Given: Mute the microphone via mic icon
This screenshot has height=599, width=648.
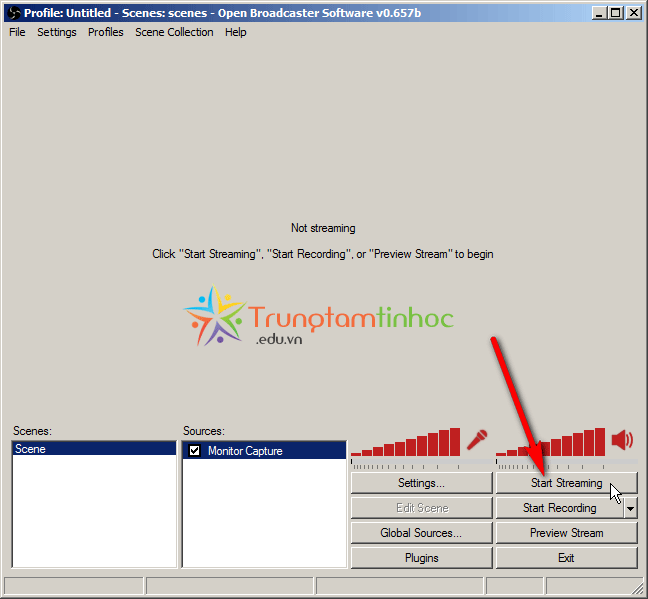Looking at the screenshot, I should pos(477,440).
